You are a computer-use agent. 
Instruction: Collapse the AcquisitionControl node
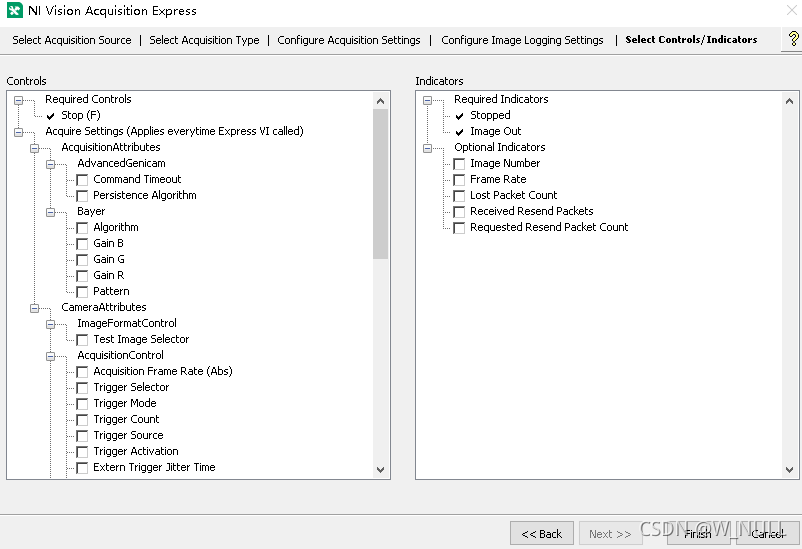[50, 356]
